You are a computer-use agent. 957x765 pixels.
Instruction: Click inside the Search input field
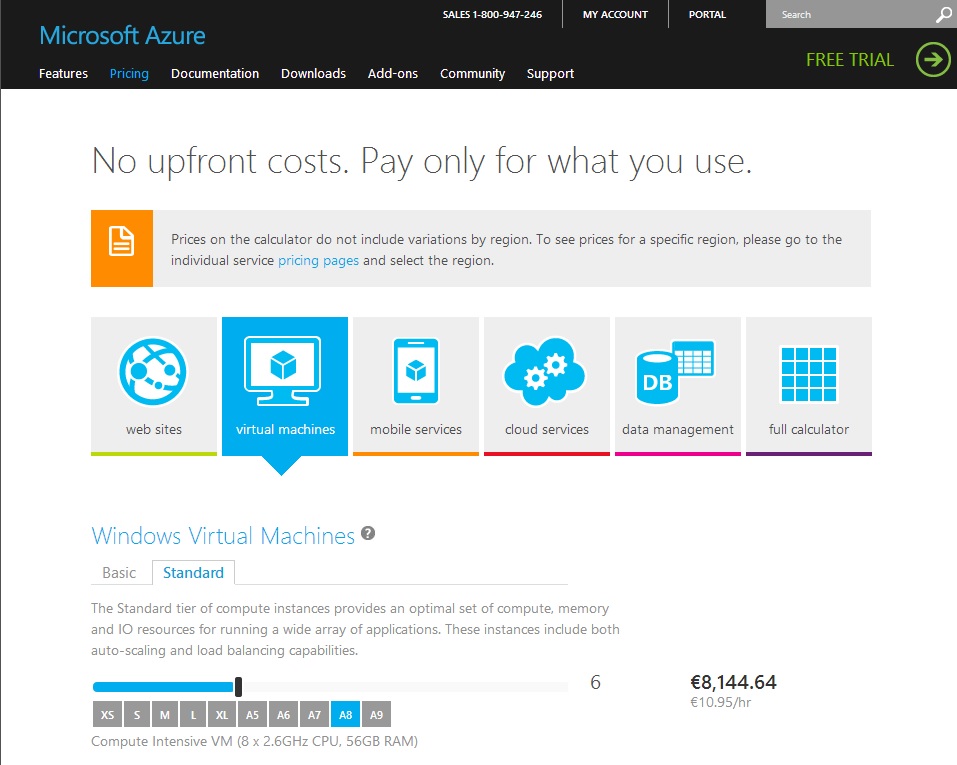(850, 15)
